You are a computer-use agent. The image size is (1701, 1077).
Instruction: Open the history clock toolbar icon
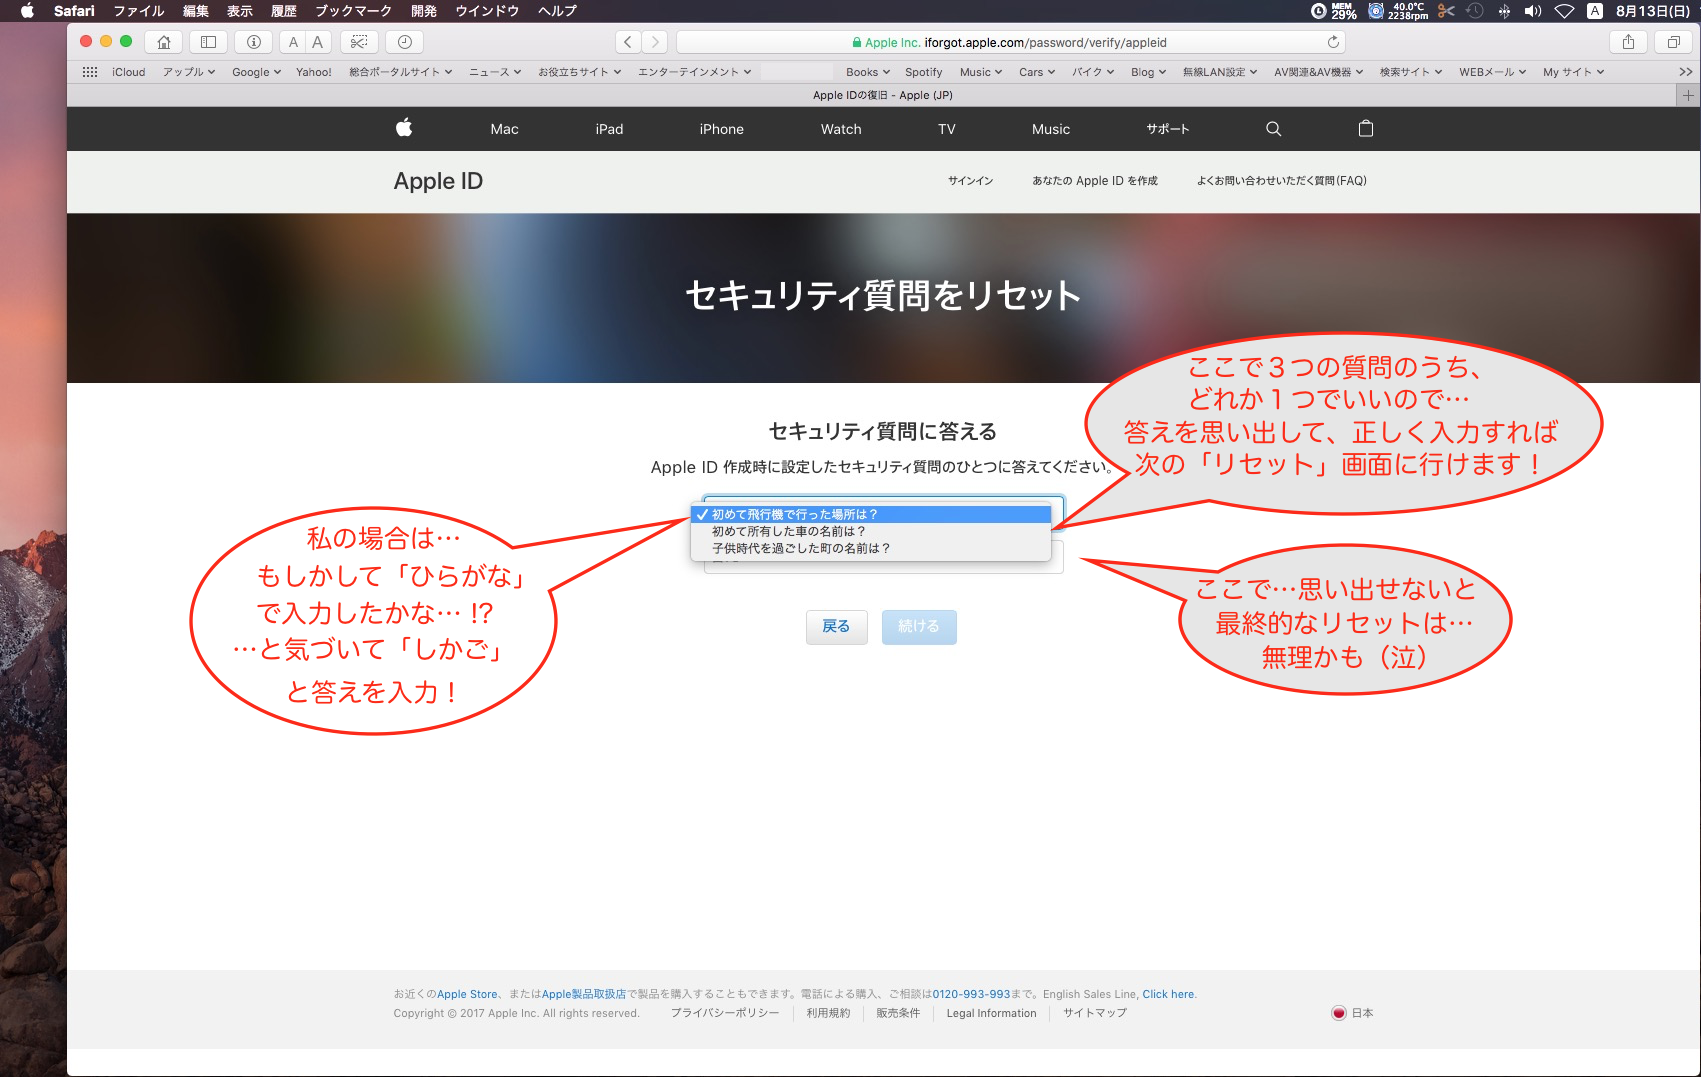[405, 42]
